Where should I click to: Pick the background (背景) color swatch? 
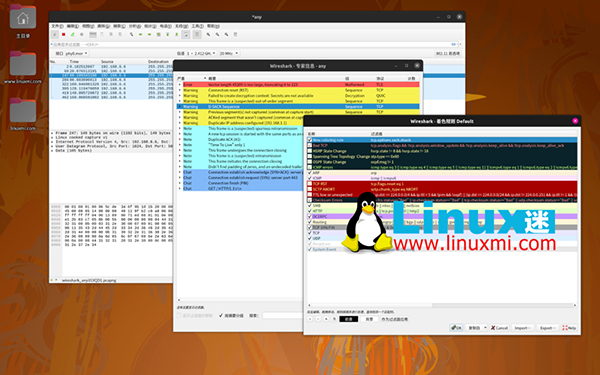pos(369,319)
